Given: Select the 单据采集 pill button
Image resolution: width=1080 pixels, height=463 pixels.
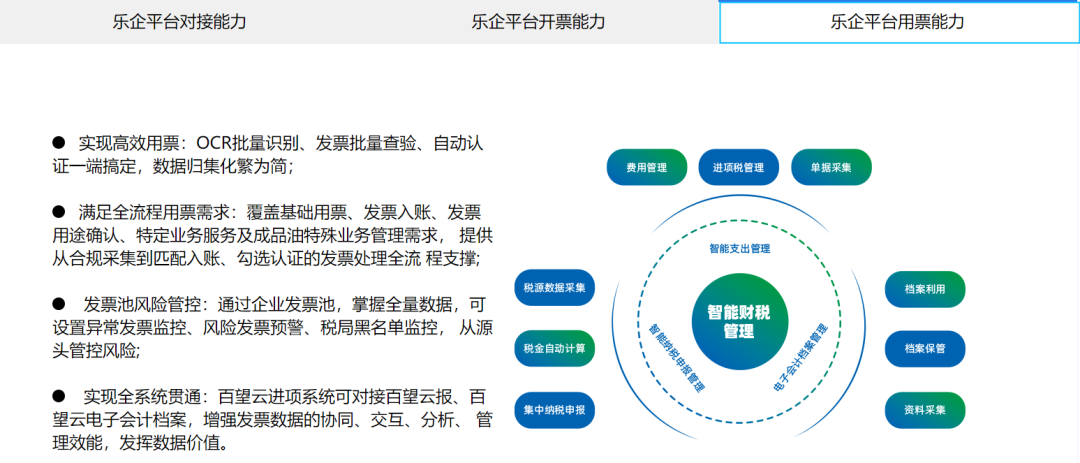Looking at the screenshot, I should (831, 167).
